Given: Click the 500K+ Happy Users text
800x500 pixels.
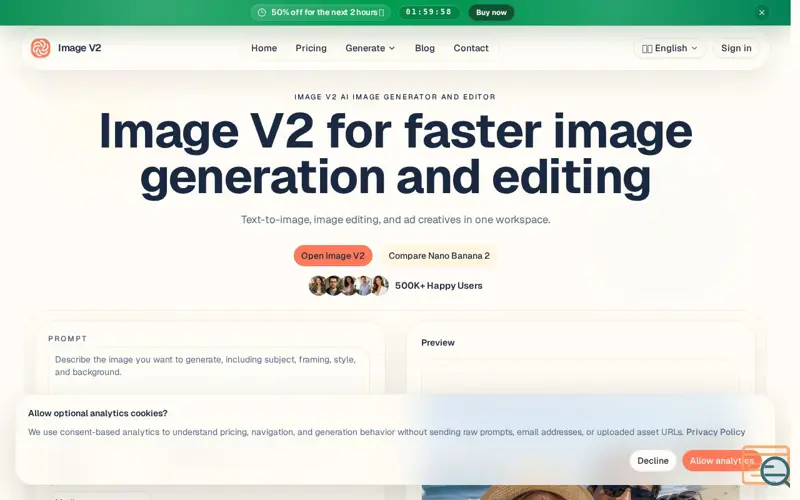Looking at the screenshot, I should pos(438,286).
